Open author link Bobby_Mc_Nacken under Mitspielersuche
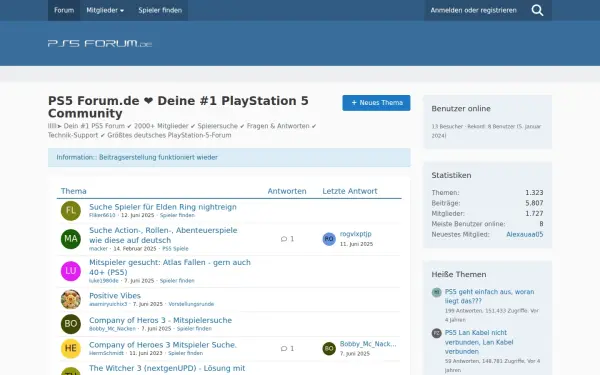Screen dimensions: 600x375 pyautogui.click(x=112, y=329)
